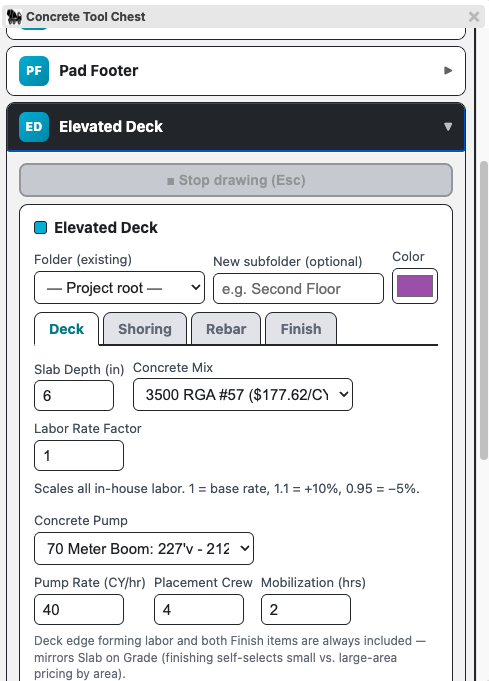The image size is (489, 681).
Task: Open the Finish tab
Action: coord(301,329)
